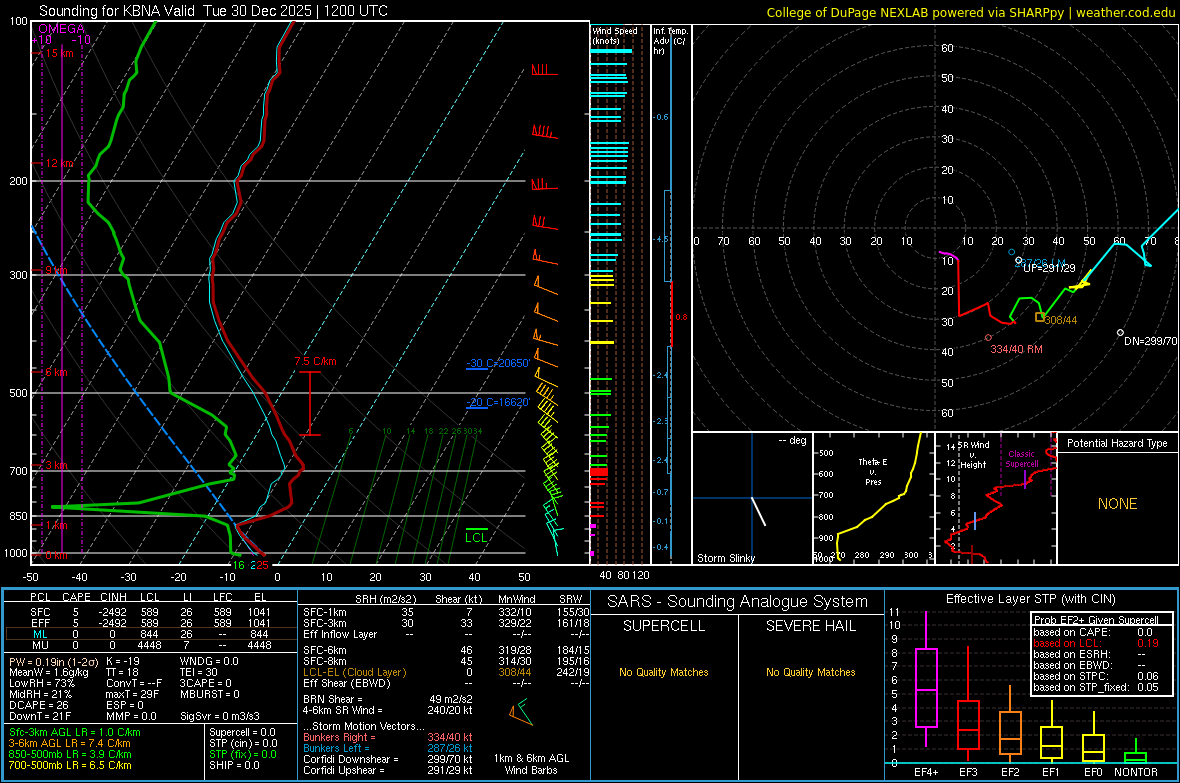This screenshot has width=1180, height=783.
Task: Click the OMEGA label
Action: click(x=62, y=29)
